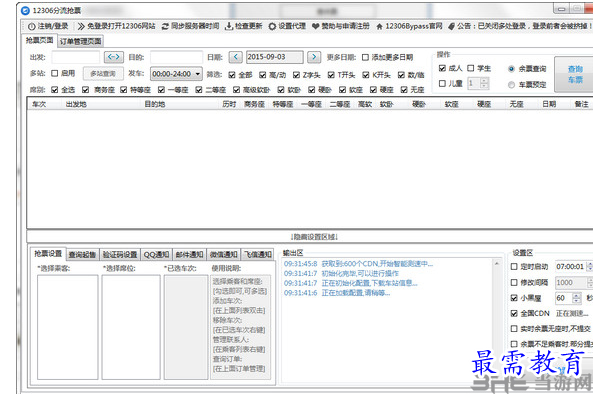Open 设置代理 gear icon
Image resolution: width=593 pixels, height=394 pixels.
click(x=272, y=26)
